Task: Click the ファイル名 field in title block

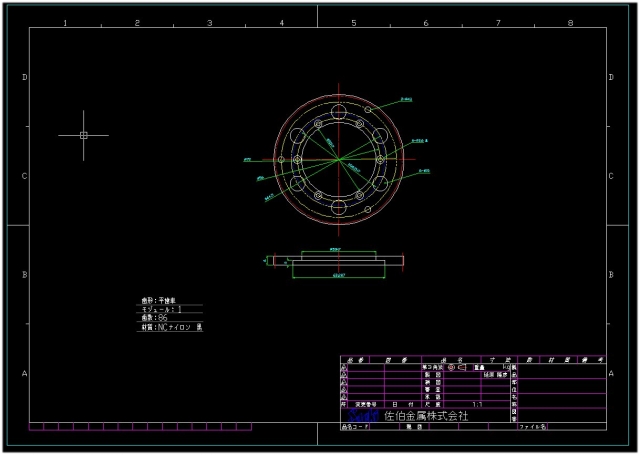Action: 531,426
